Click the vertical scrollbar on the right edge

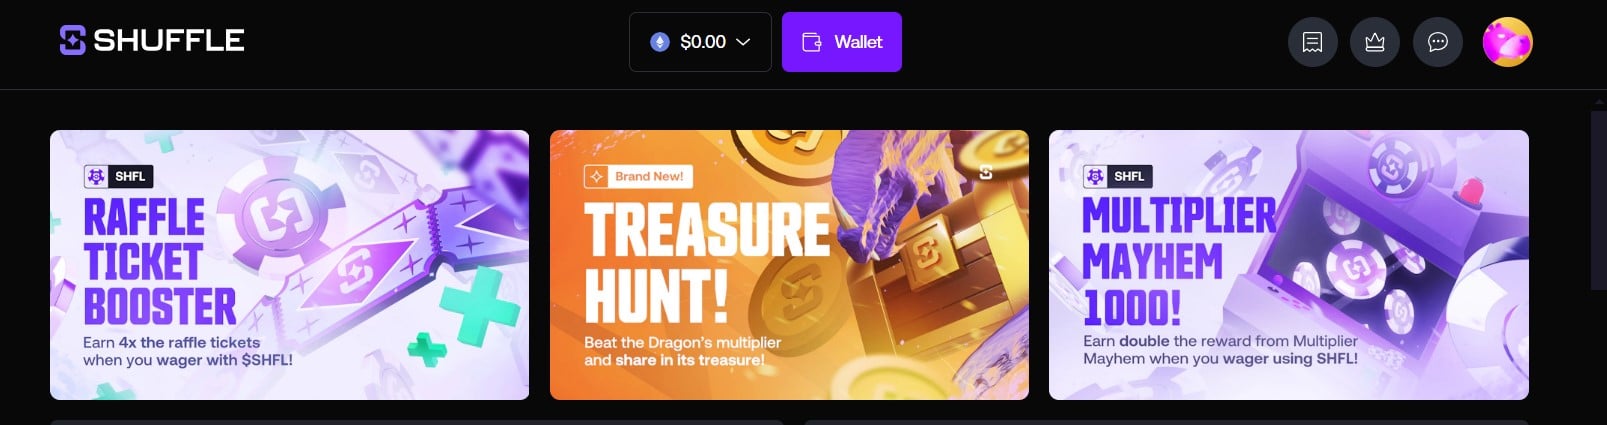[x=1598, y=200]
